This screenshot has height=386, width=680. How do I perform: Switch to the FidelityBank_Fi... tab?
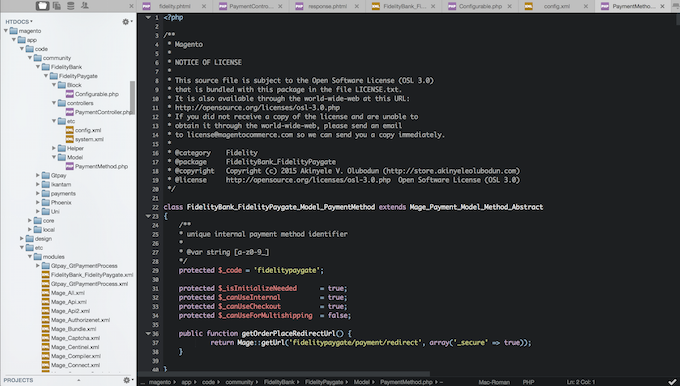click(x=404, y=6)
